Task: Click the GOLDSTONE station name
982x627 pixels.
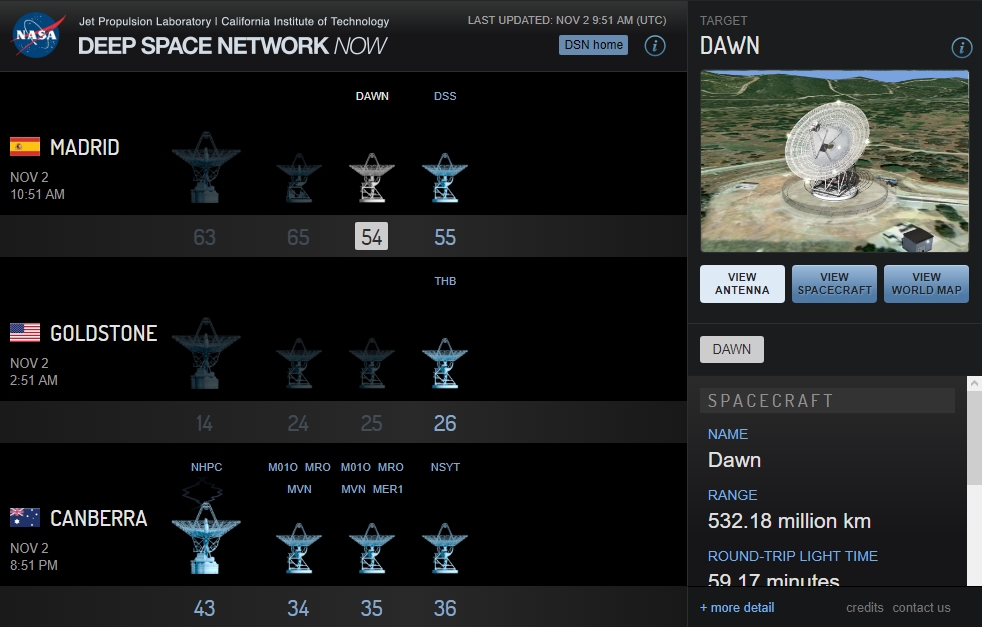Action: pos(103,333)
